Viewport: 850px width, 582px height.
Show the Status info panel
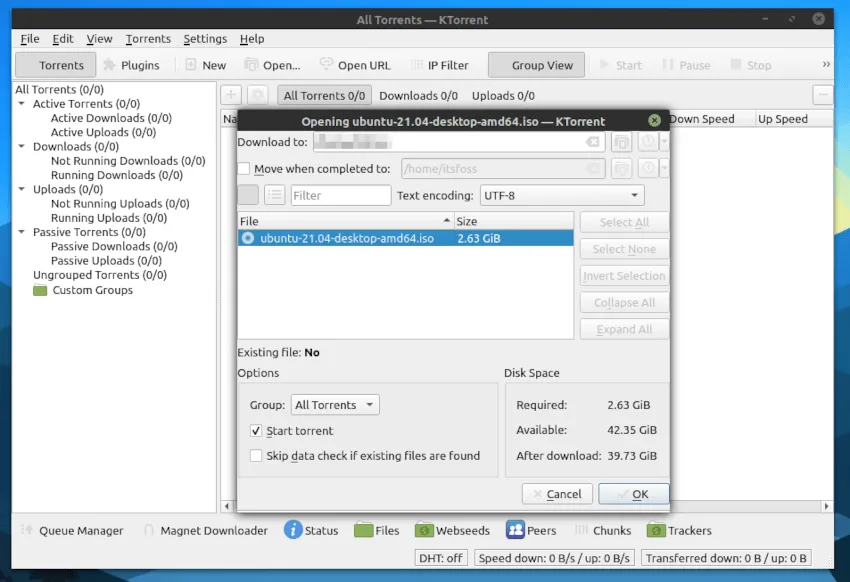click(x=311, y=530)
